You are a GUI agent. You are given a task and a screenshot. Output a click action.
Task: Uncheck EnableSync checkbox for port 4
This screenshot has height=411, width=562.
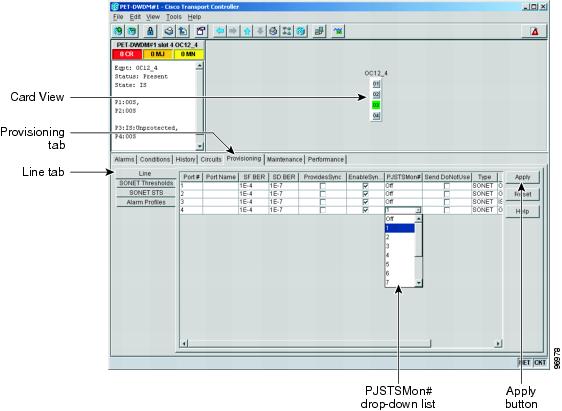pos(365,210)
